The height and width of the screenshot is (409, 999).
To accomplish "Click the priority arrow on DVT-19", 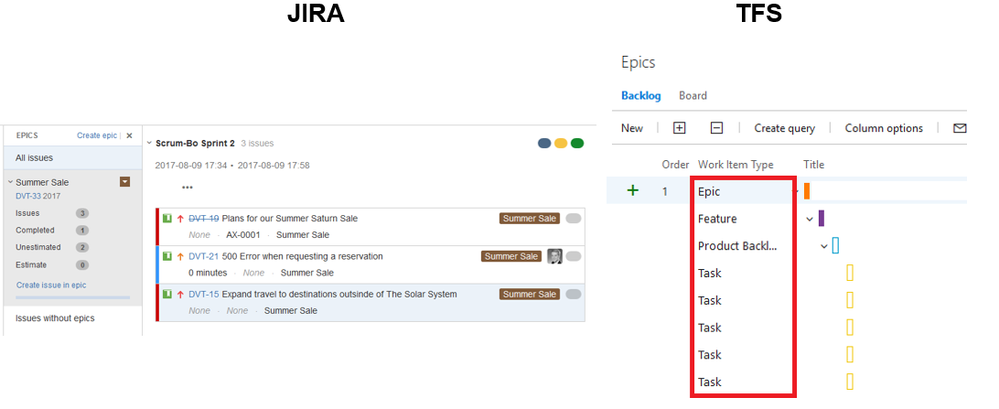I will coord(180,219).
